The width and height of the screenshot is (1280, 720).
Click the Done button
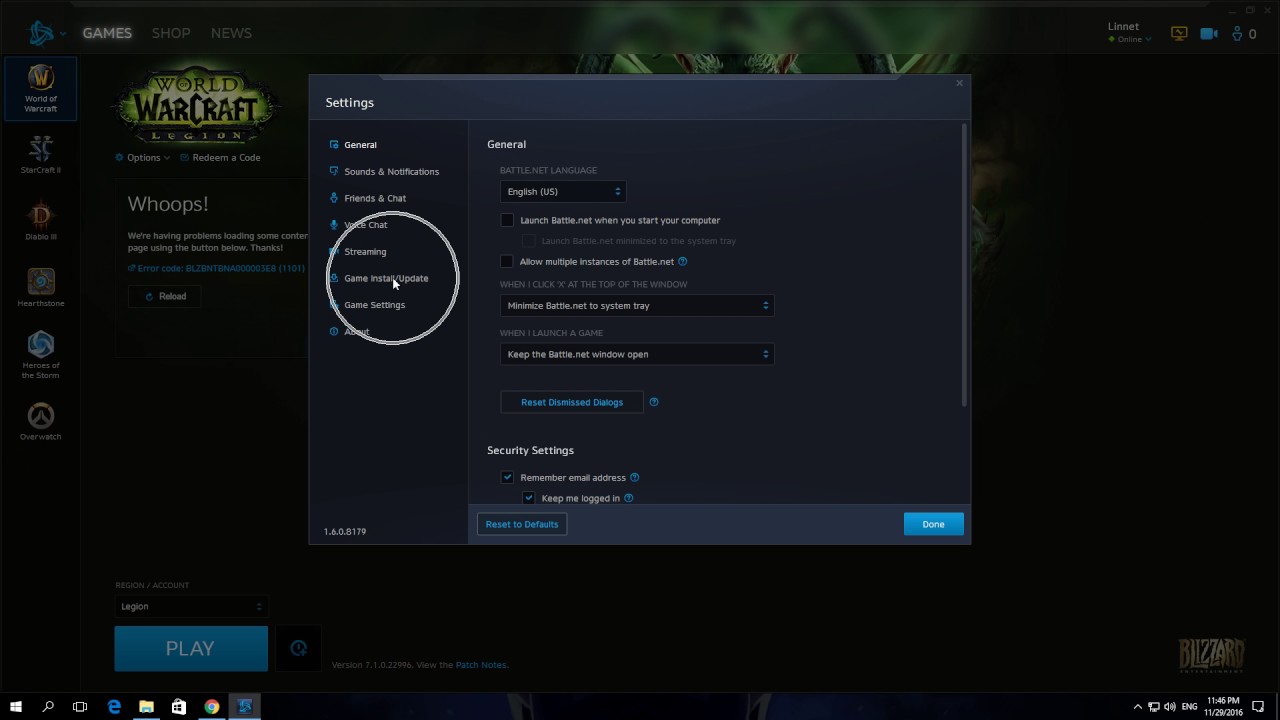point(933,524)
